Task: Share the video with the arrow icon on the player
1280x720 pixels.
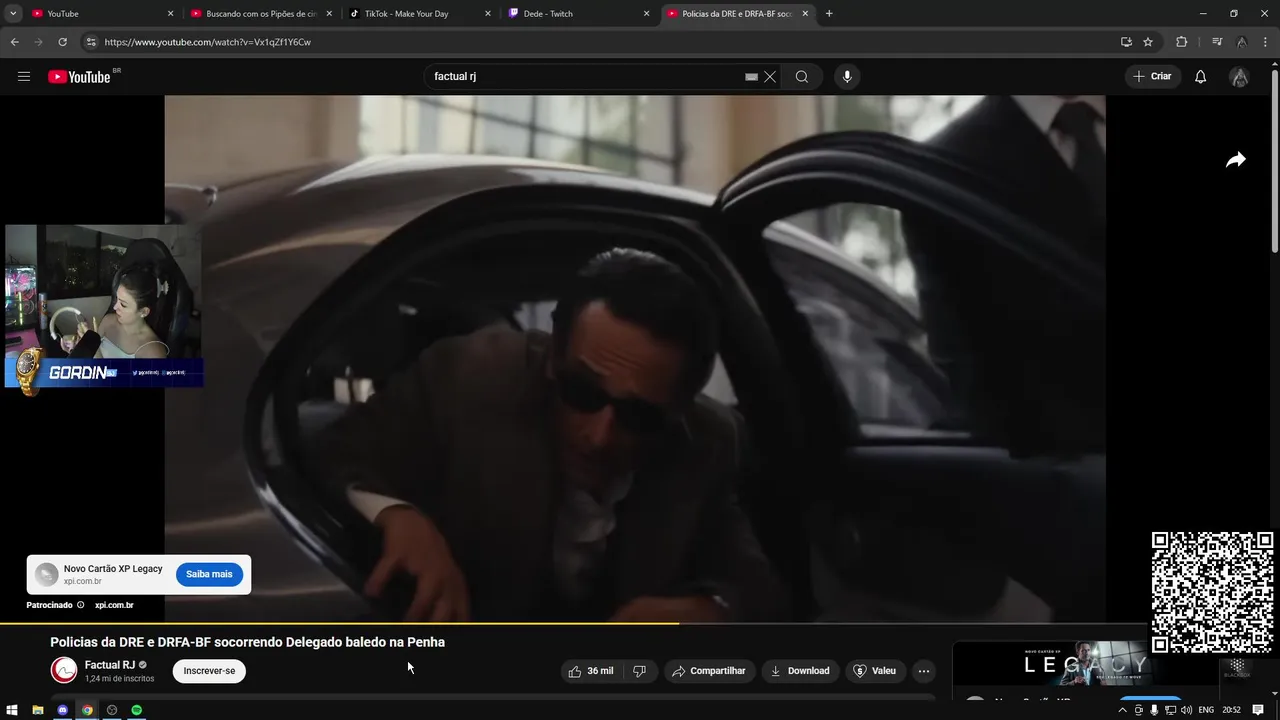Action: pos(1236,160)
